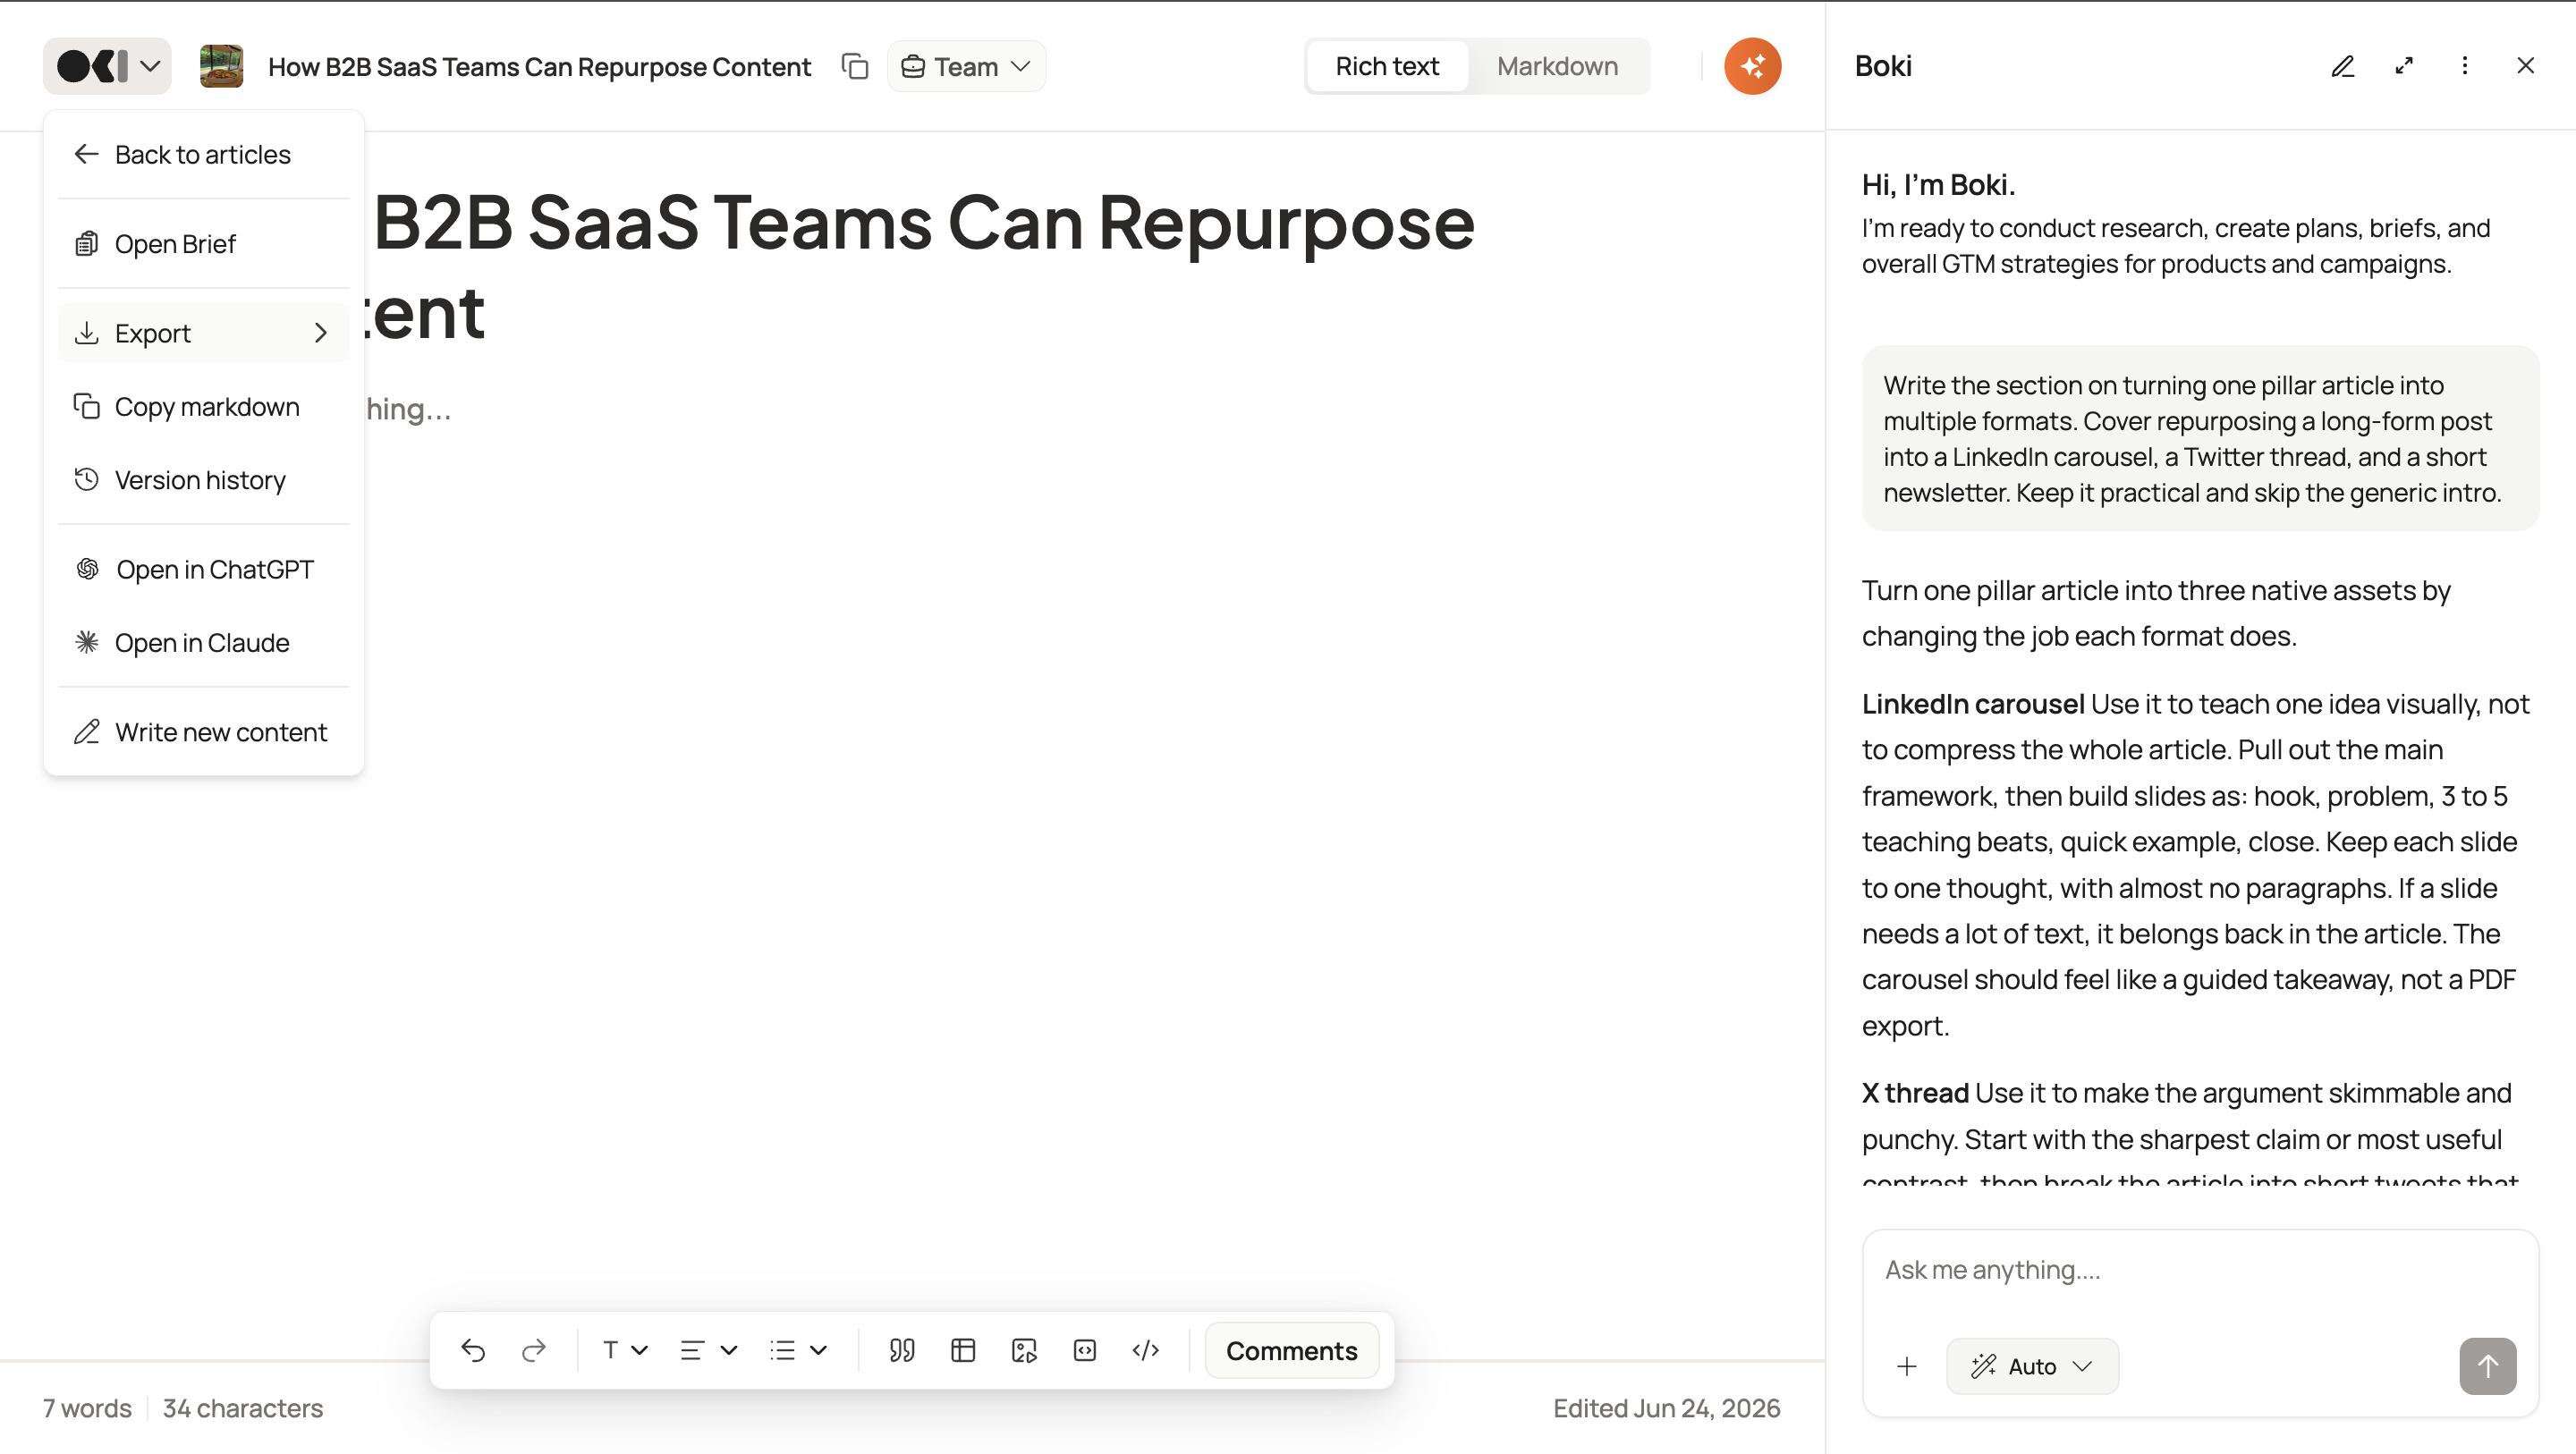Click the undo arrow in bottom toolbar

point(473,1350)
